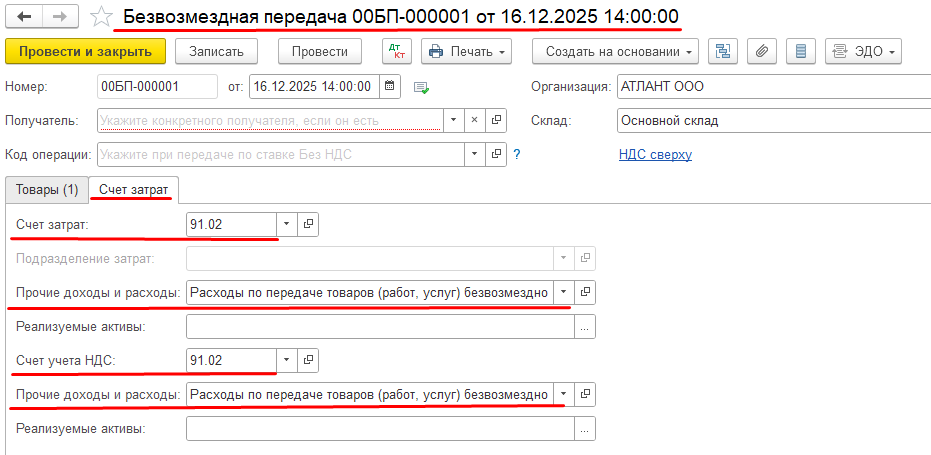
Task: Expand the Счет затрат dropdown
Action: pyautogui.click(x=287, y=224)
